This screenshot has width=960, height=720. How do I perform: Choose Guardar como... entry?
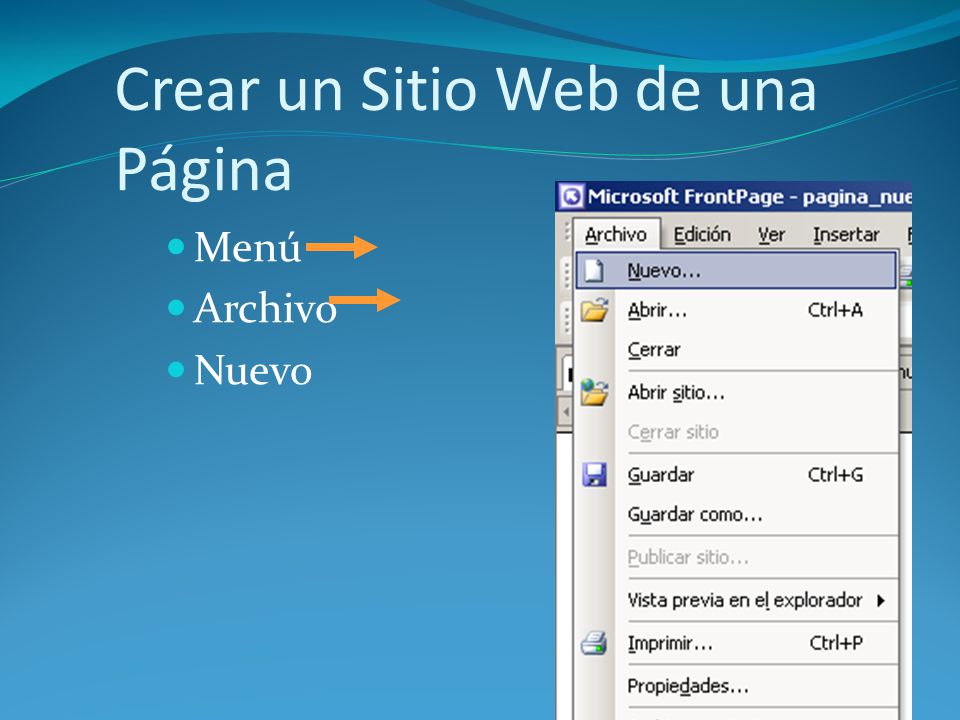pyautogui.click(x=736, y=515)
